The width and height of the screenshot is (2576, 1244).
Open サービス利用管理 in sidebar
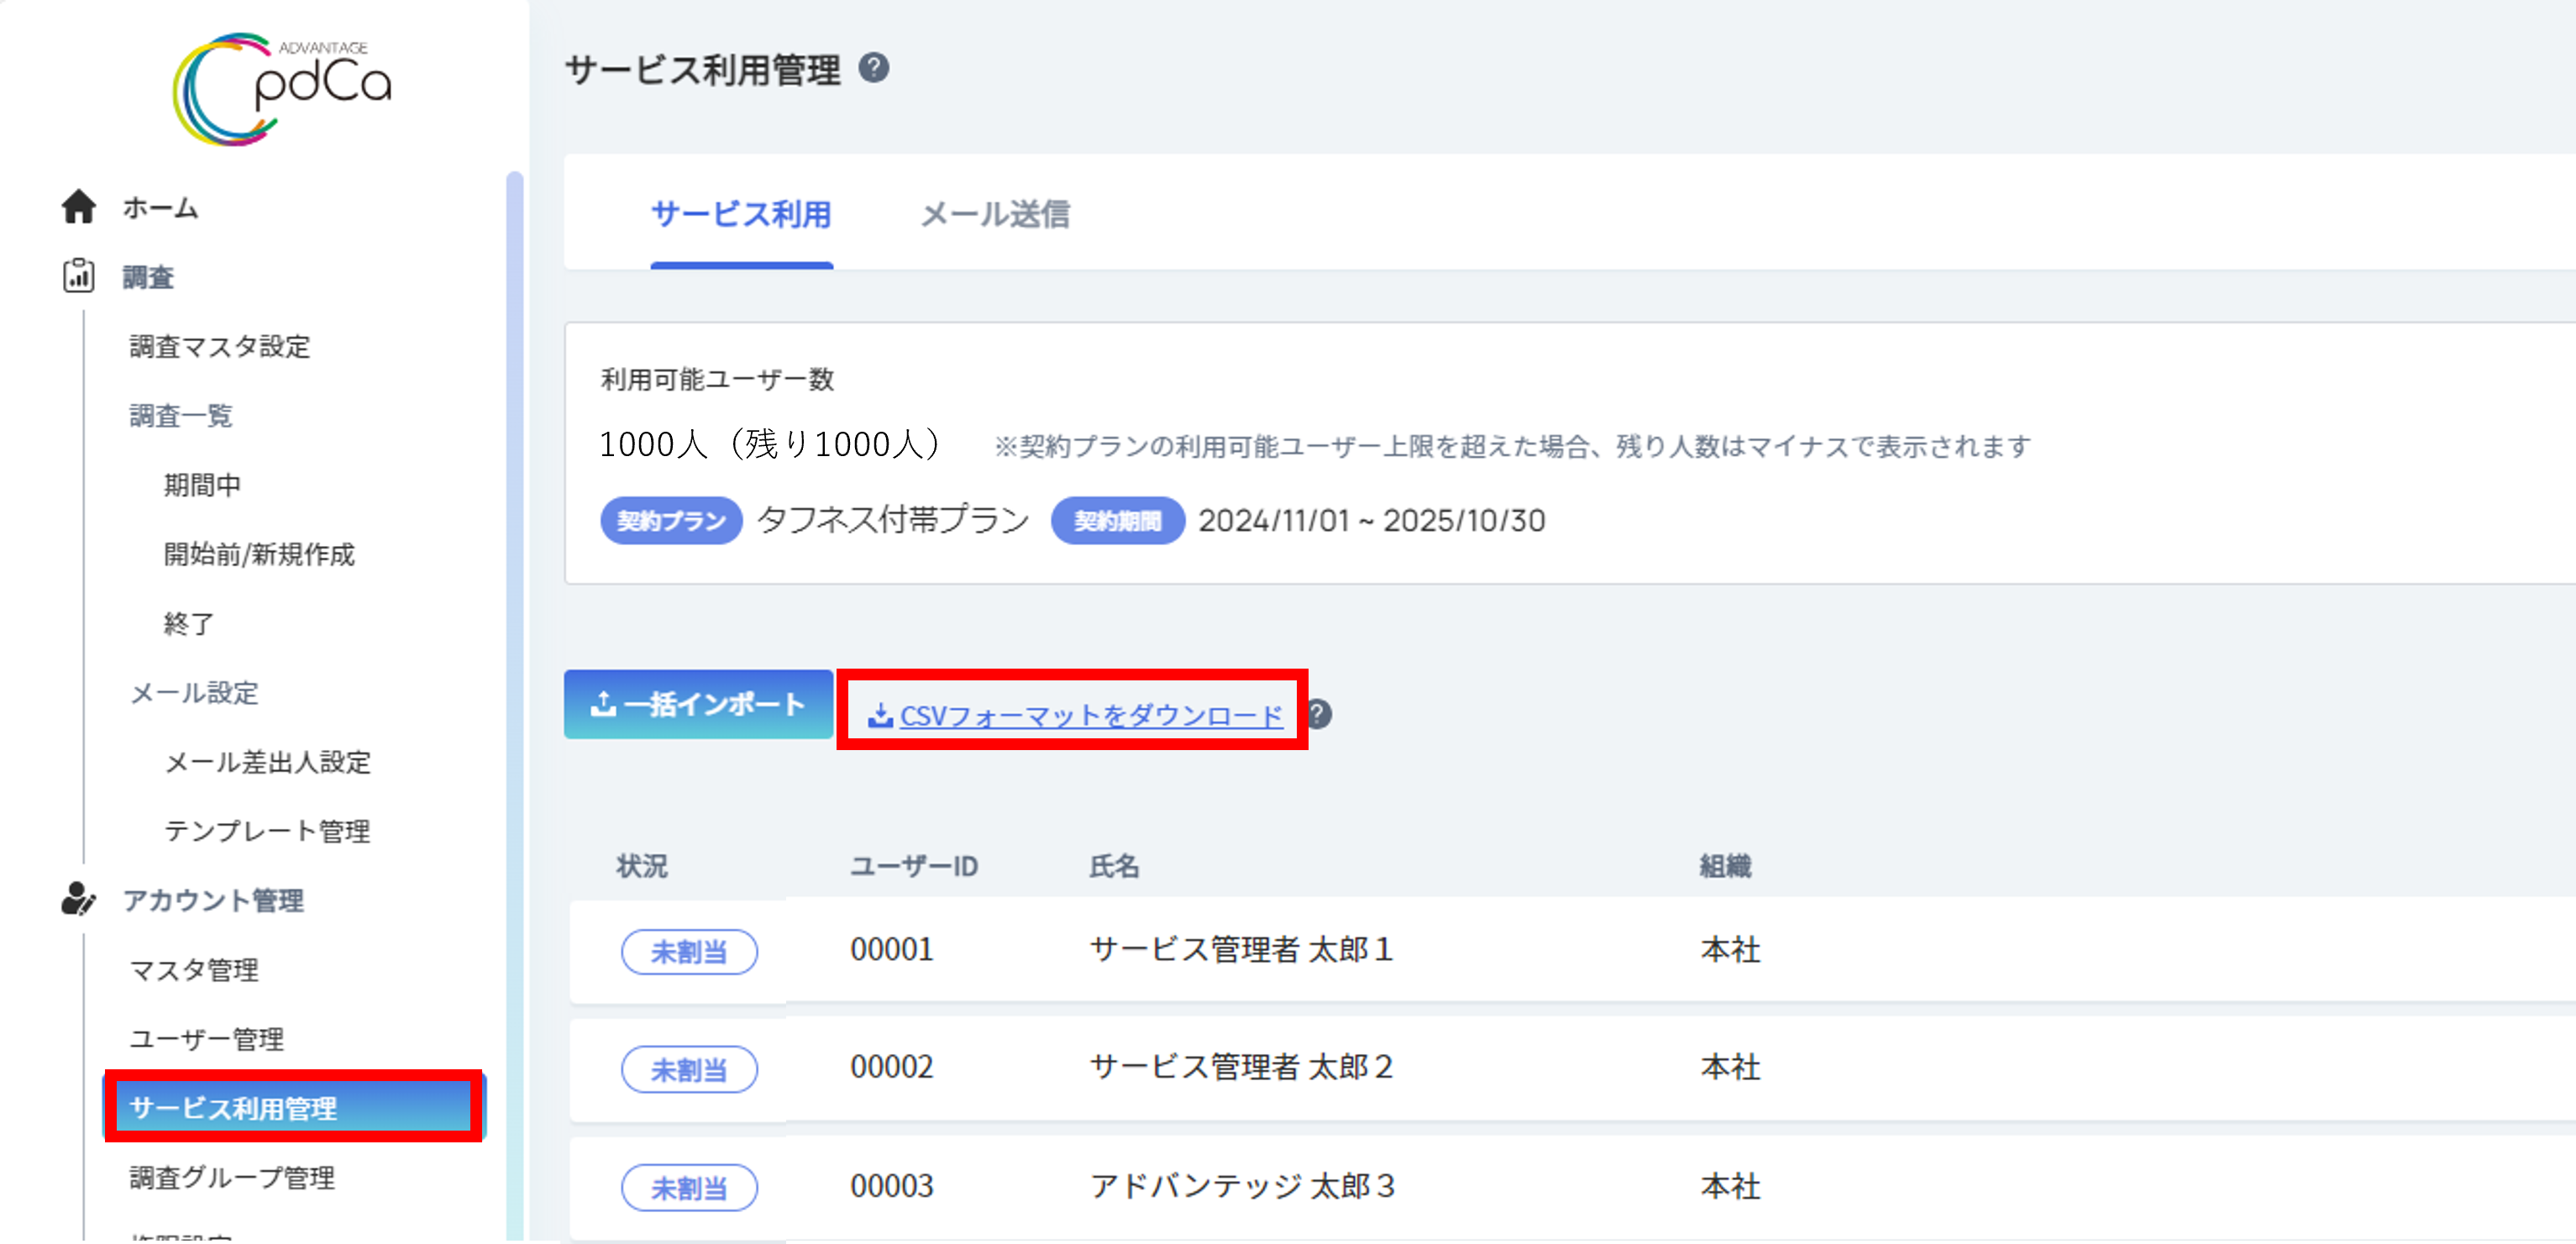[294, 1107]
